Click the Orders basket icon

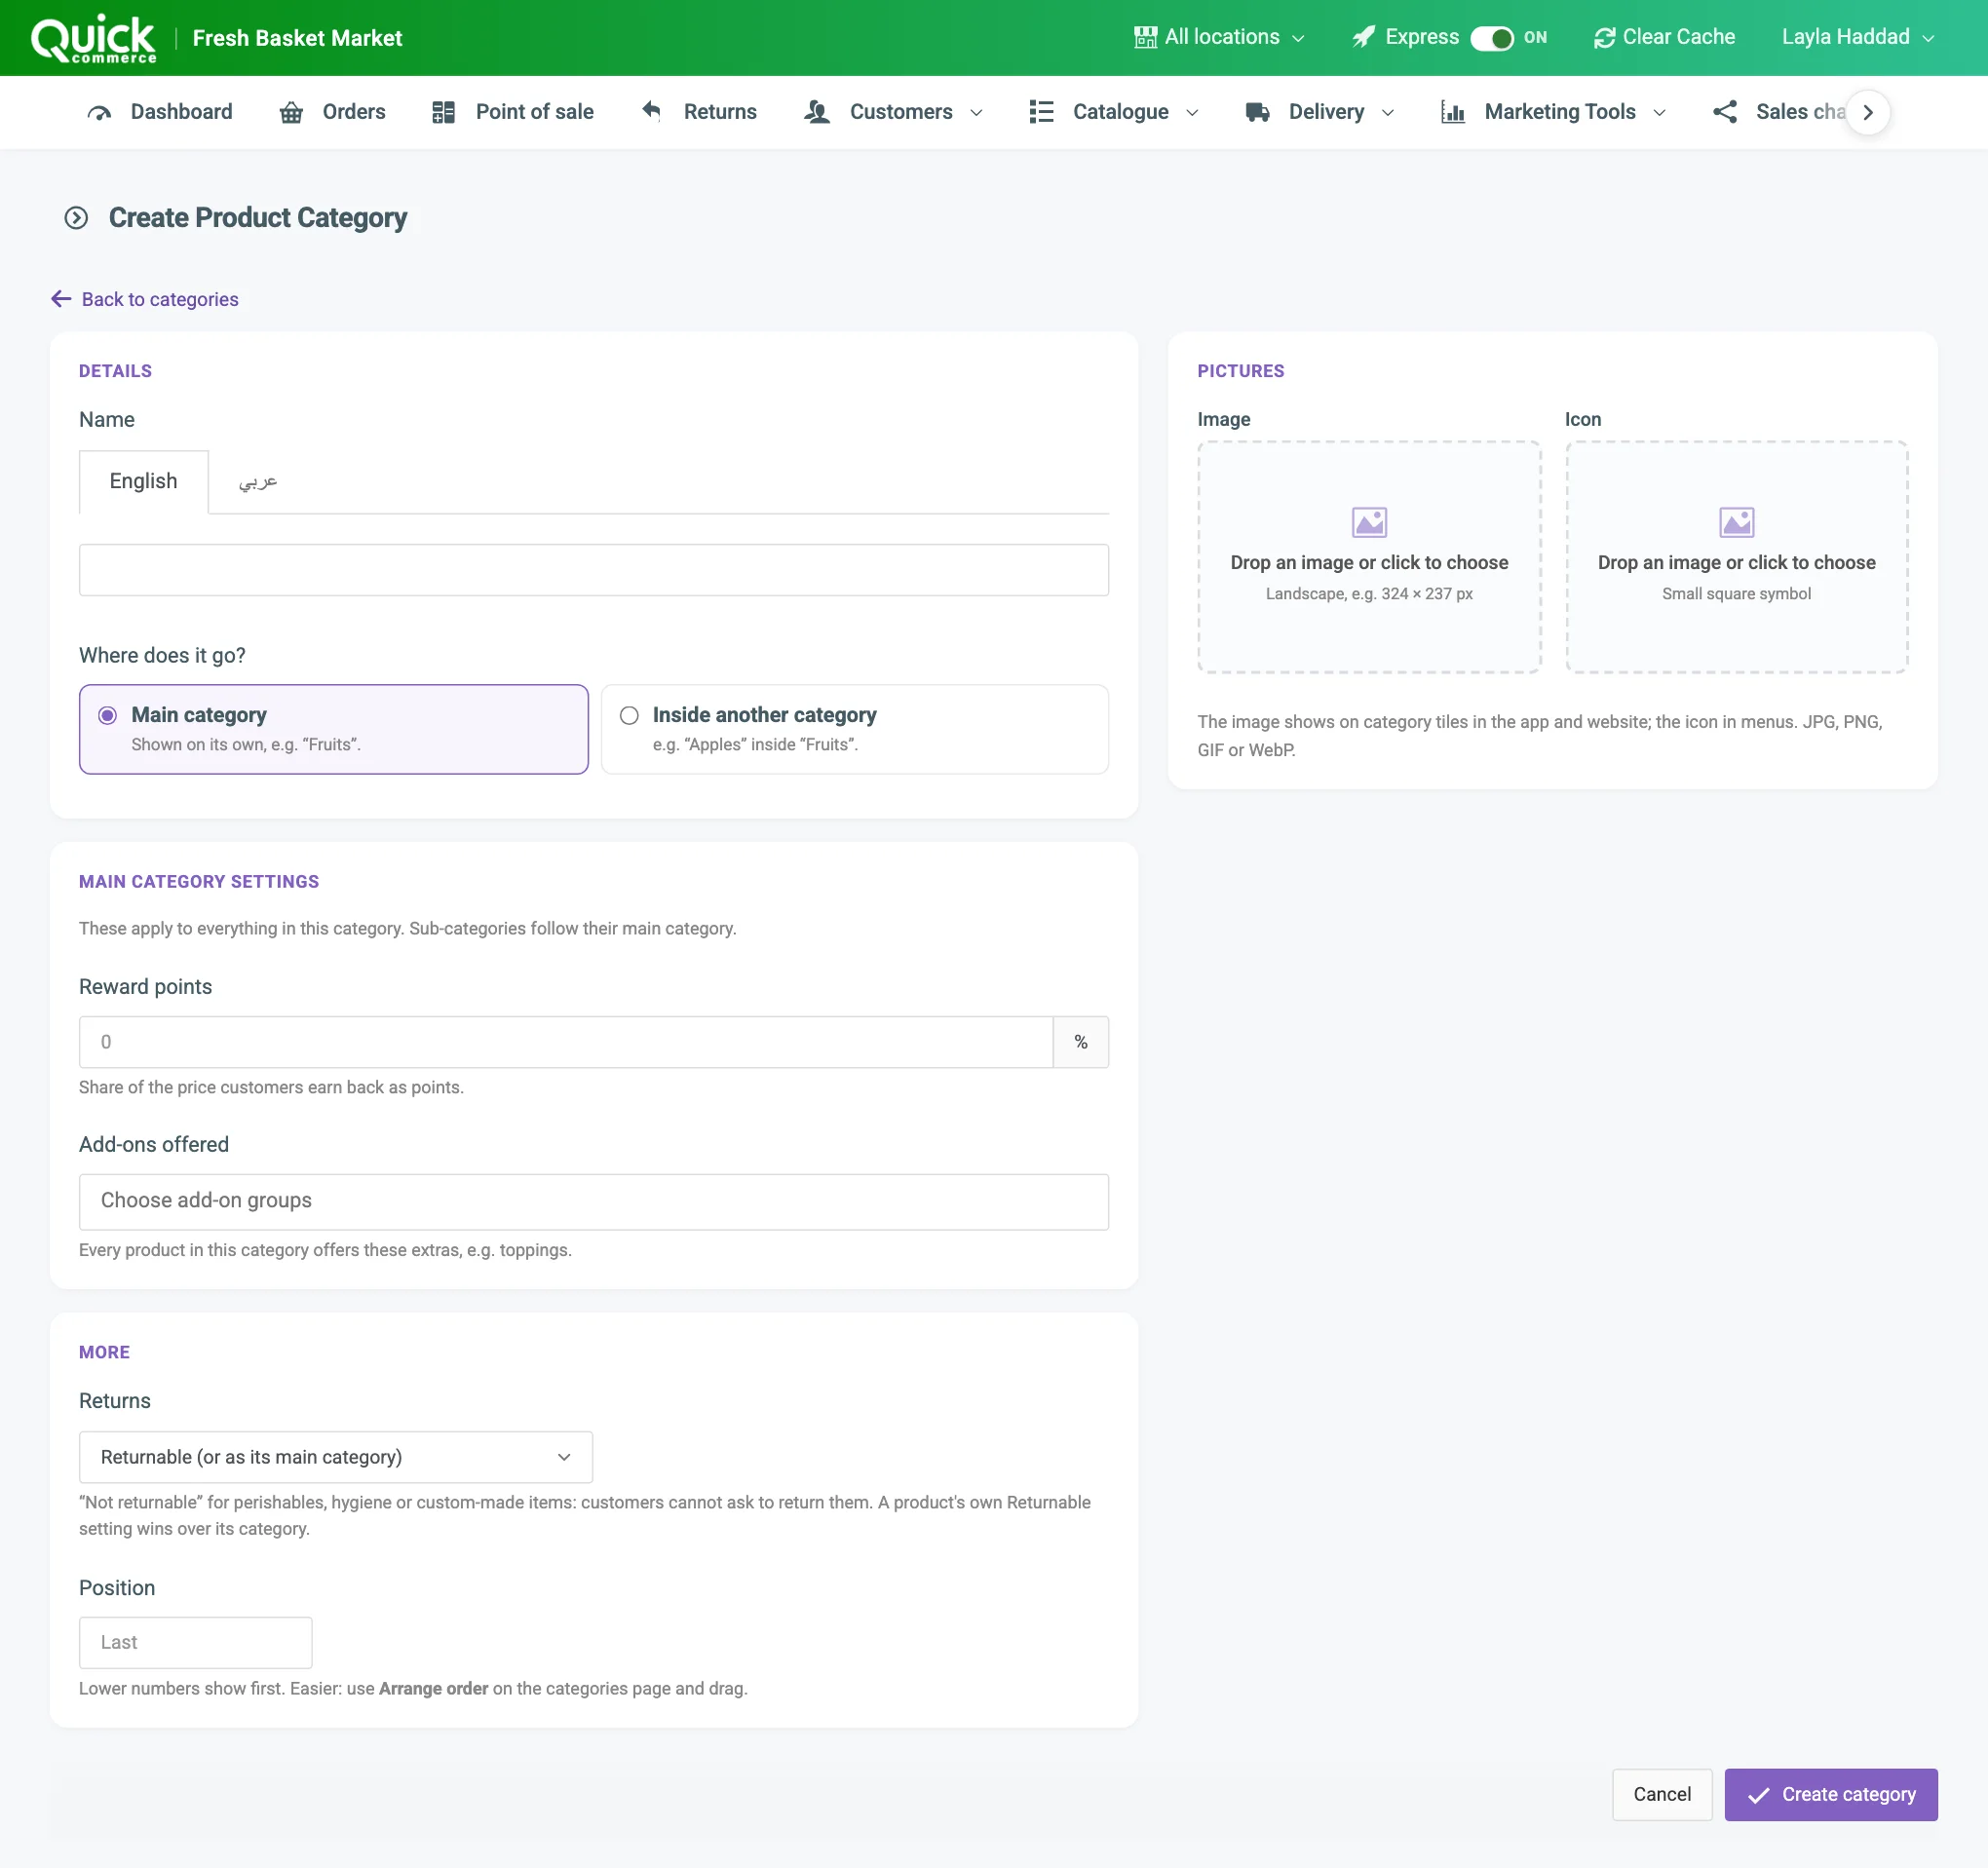(x=291, y=112)
